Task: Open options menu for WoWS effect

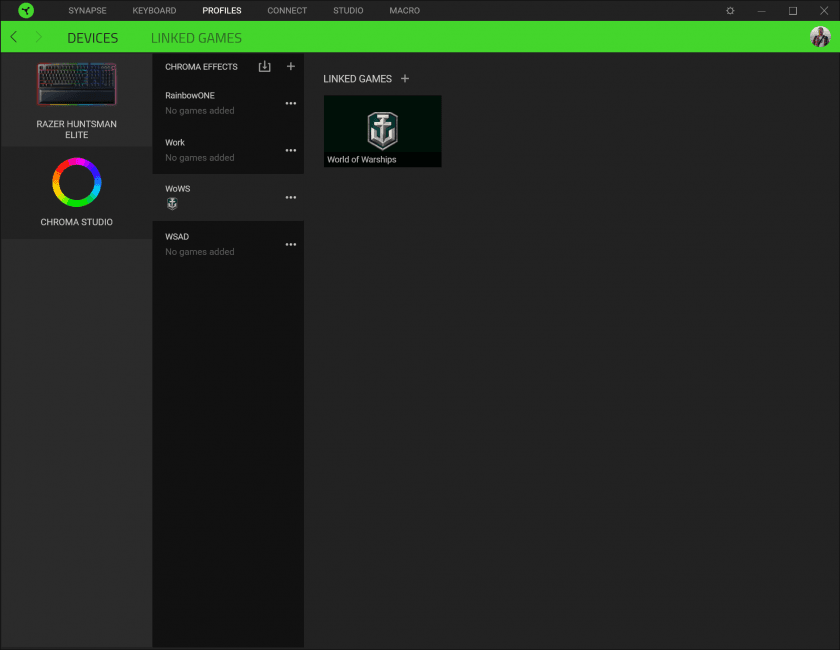Action: click(x=290, y=198)
